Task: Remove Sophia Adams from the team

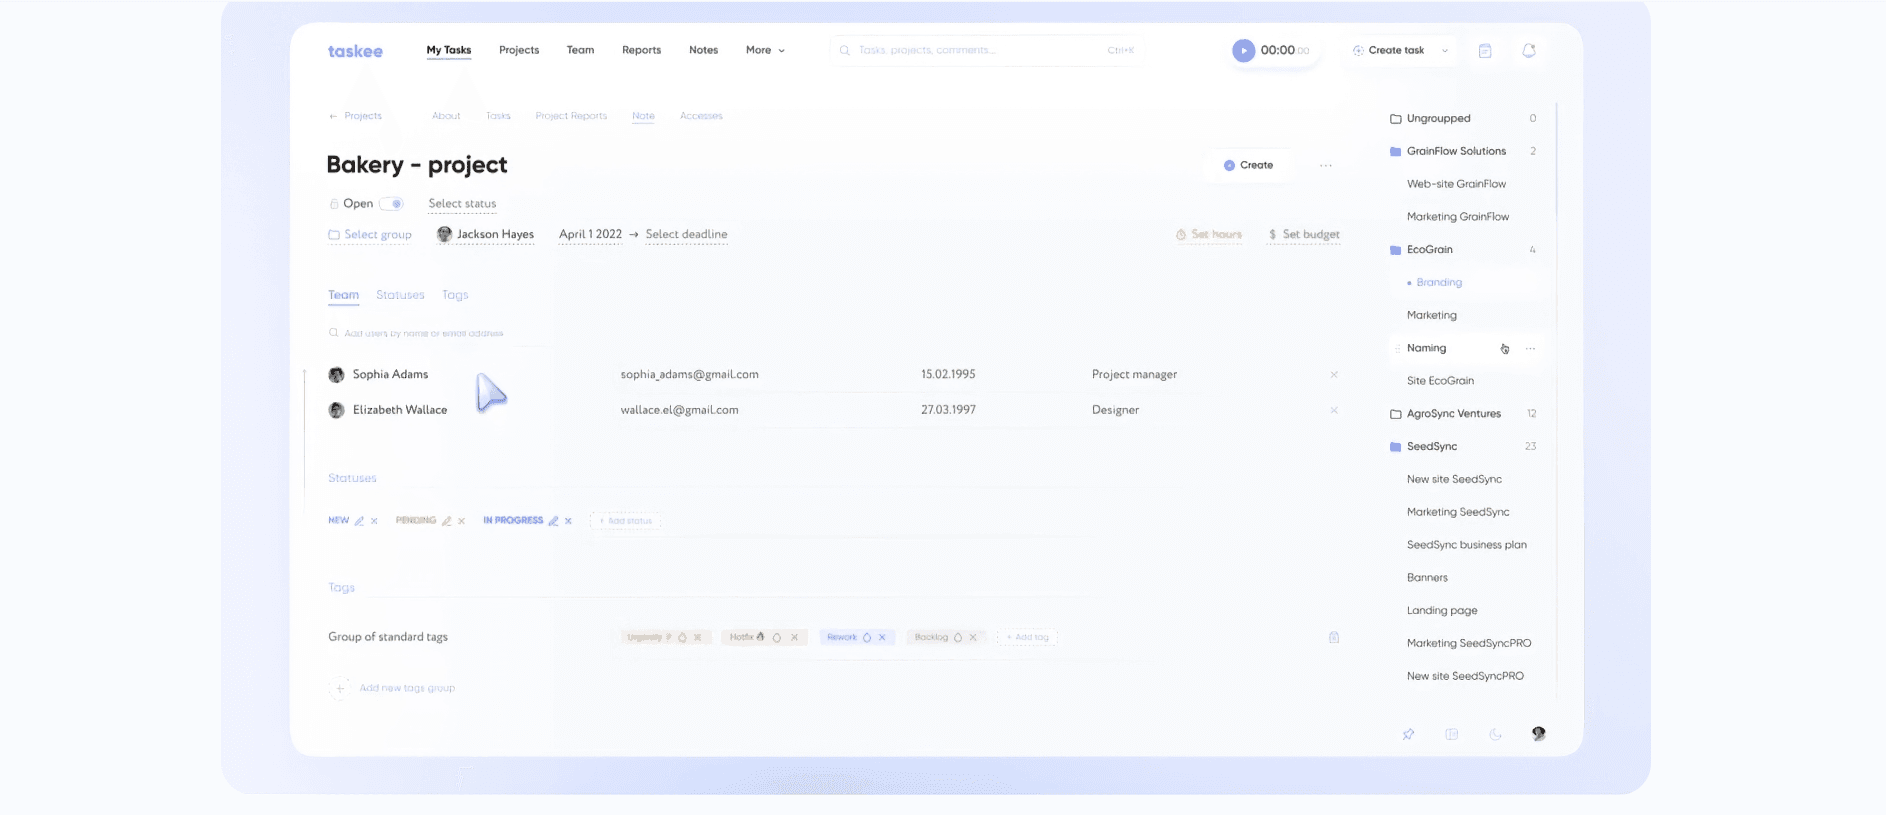Action: pos(1333,375)
